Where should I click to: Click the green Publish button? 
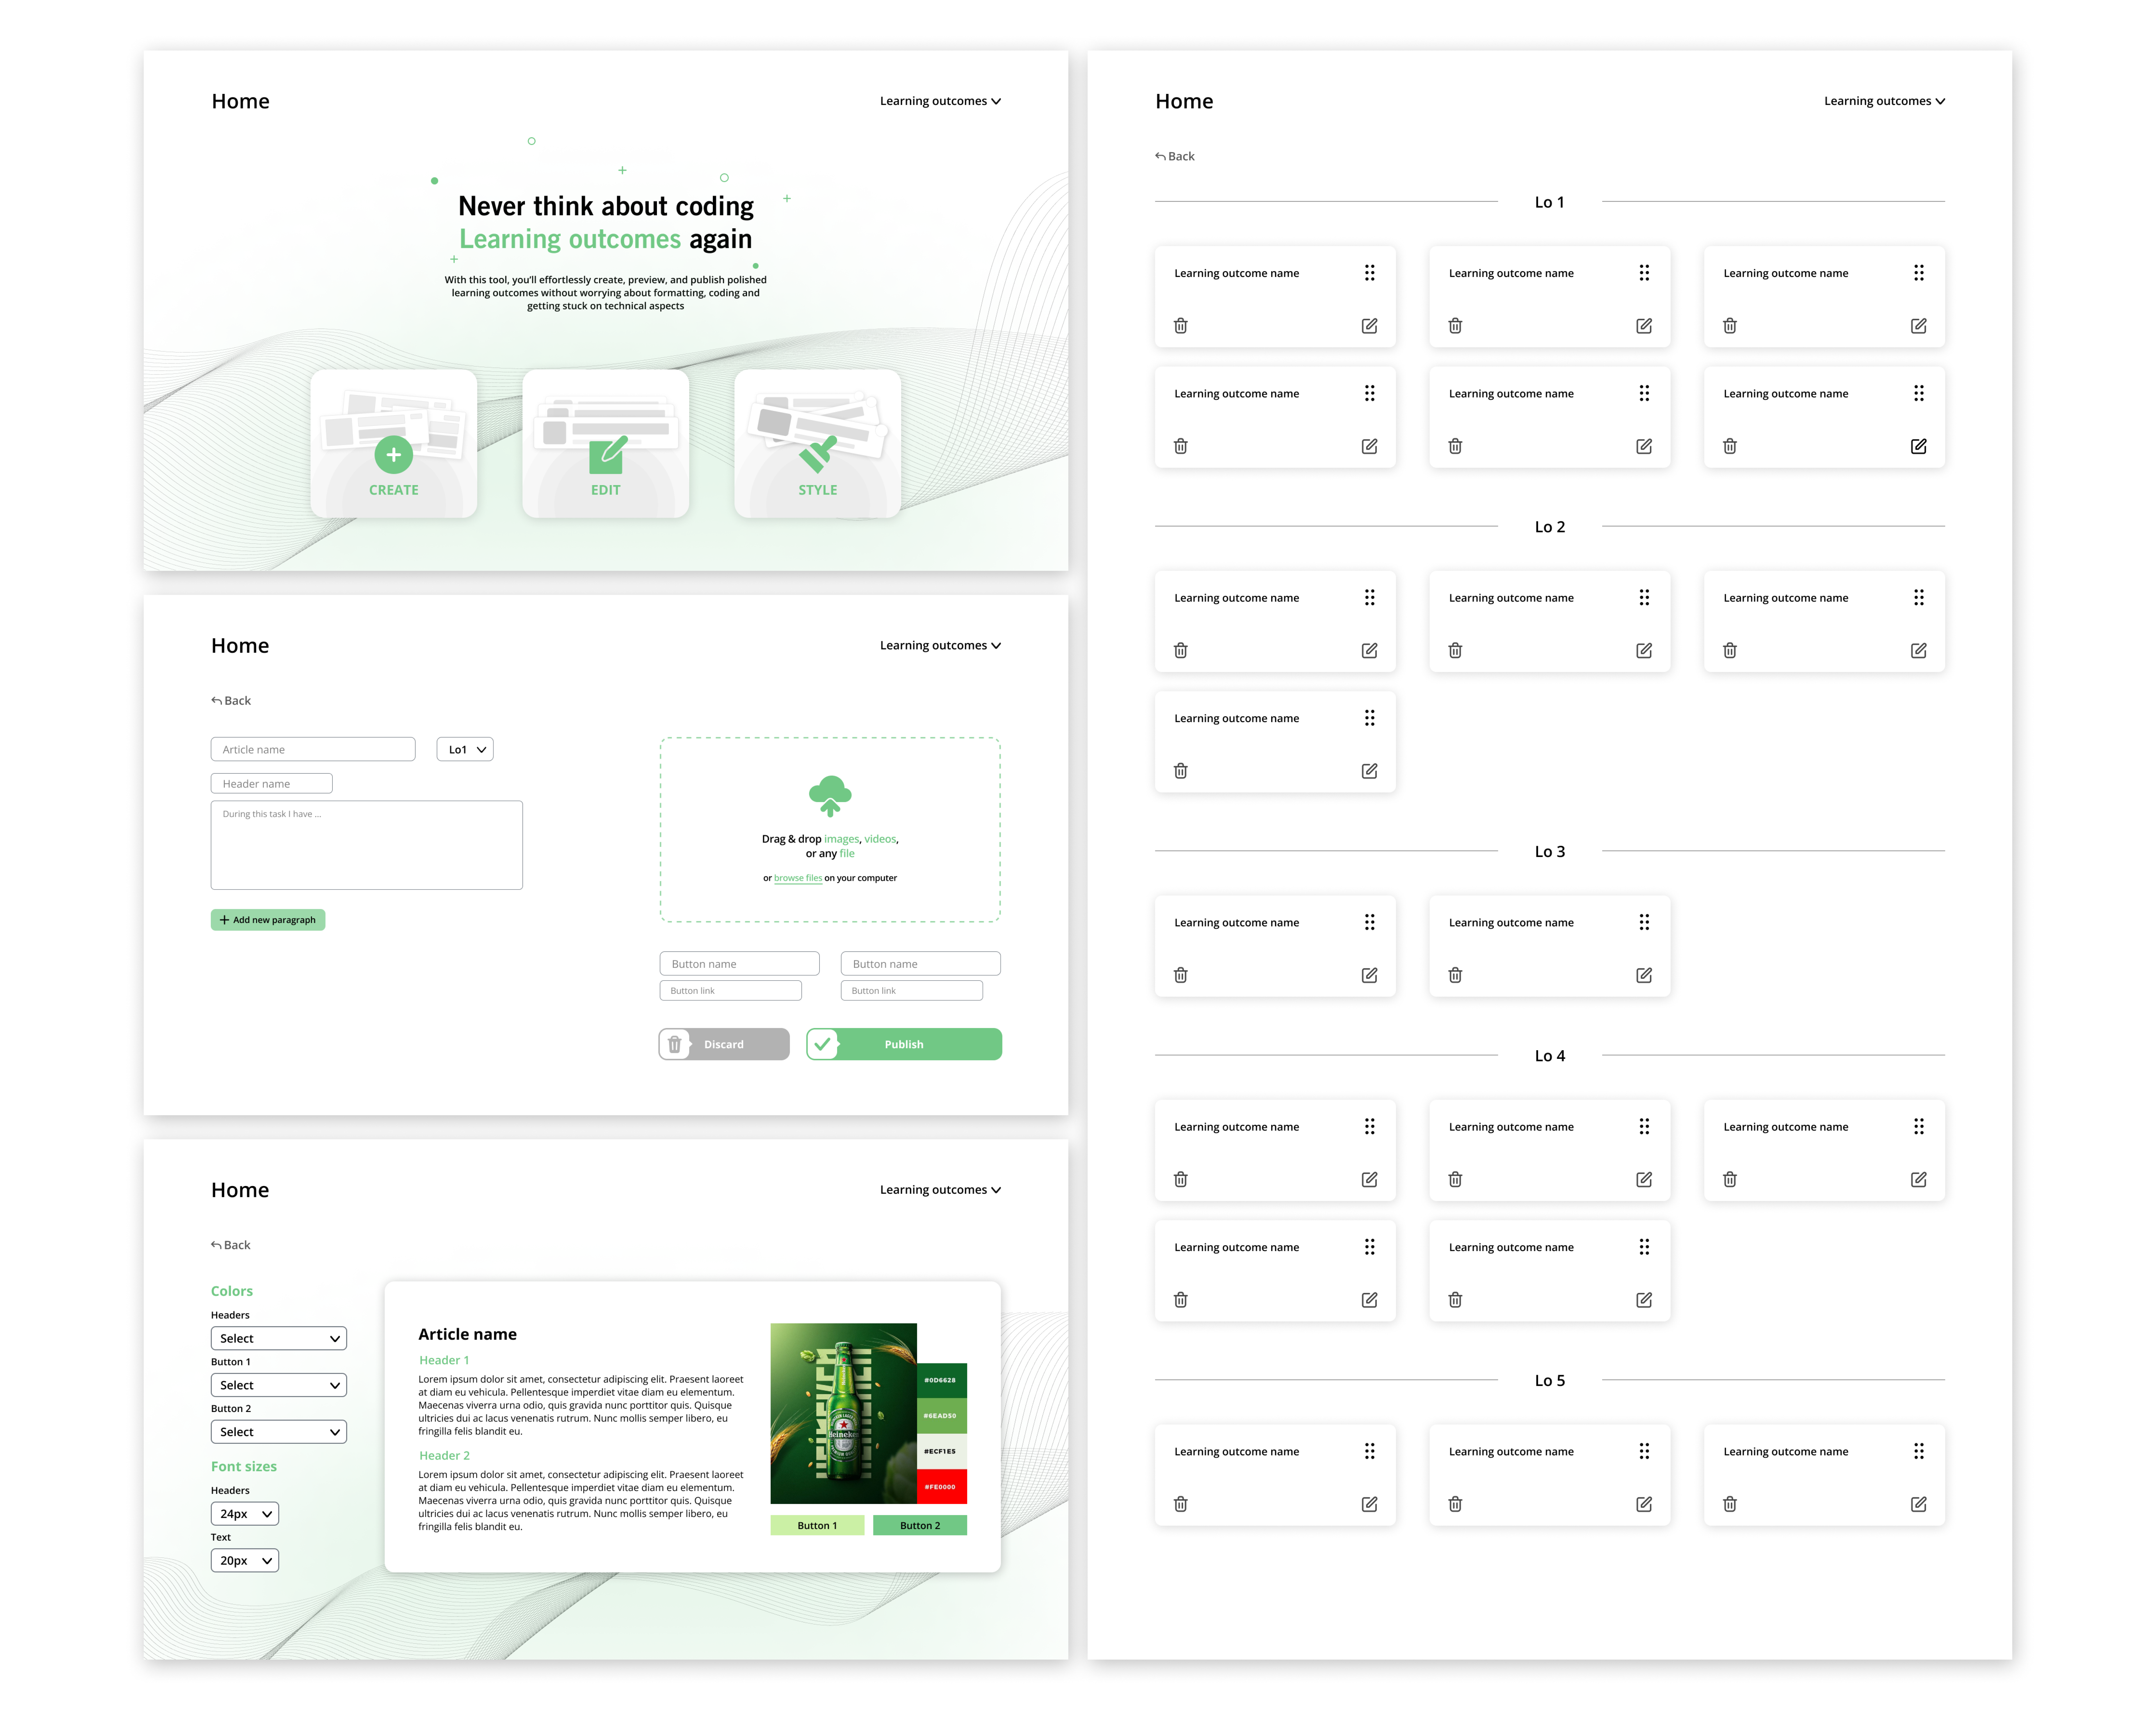904,1044
